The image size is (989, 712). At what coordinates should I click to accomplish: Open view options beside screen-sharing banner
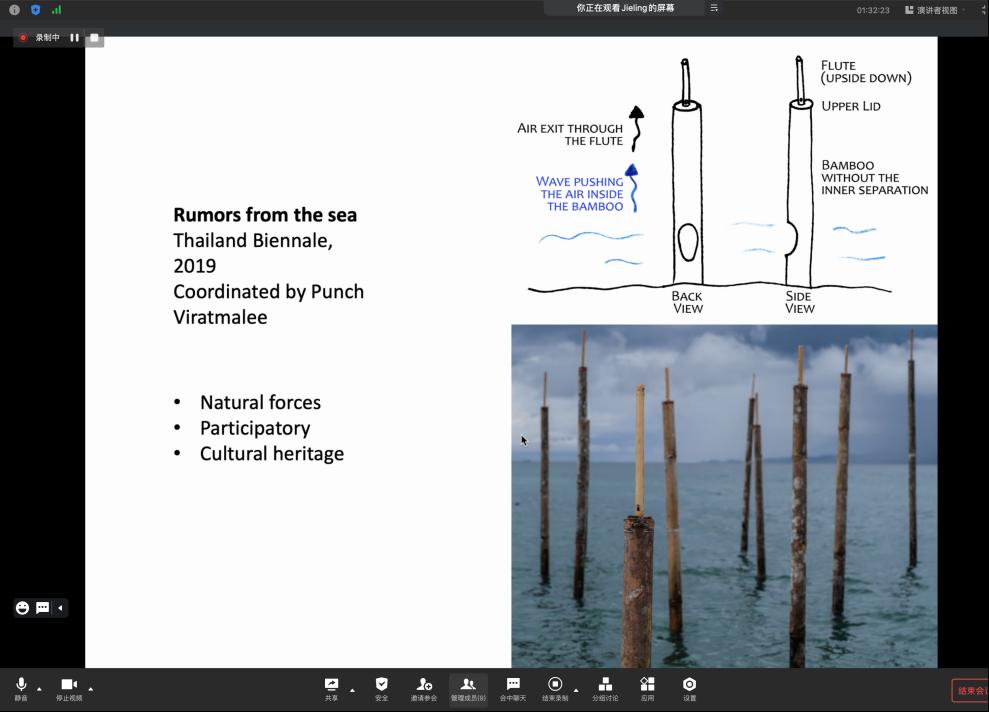(x=714, y=8)
